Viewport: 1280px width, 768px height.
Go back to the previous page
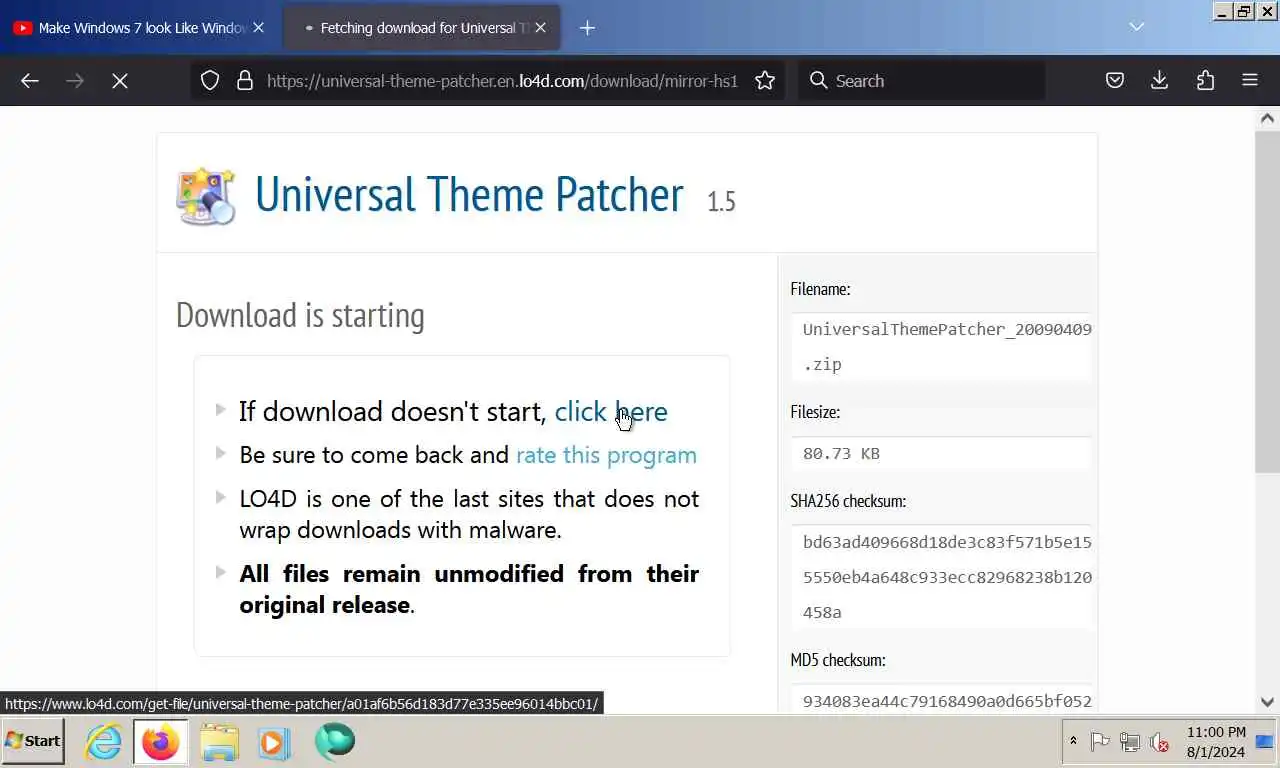[x=30, y=81]
